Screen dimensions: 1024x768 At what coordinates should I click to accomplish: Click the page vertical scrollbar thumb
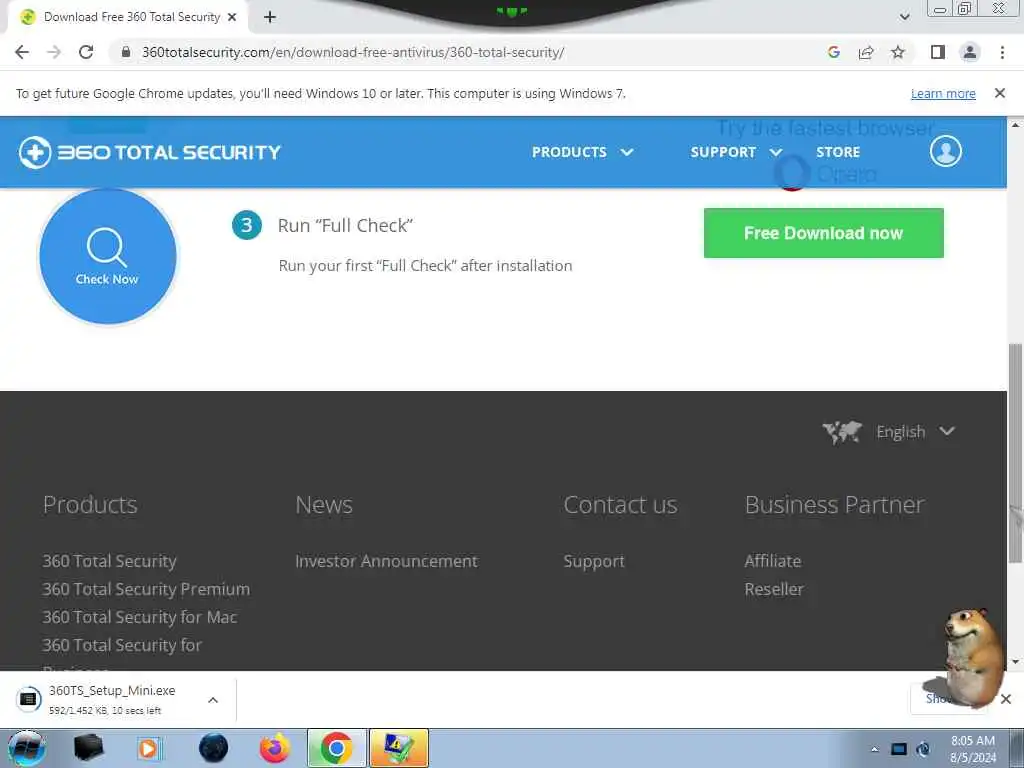[x=1016, y=453]
